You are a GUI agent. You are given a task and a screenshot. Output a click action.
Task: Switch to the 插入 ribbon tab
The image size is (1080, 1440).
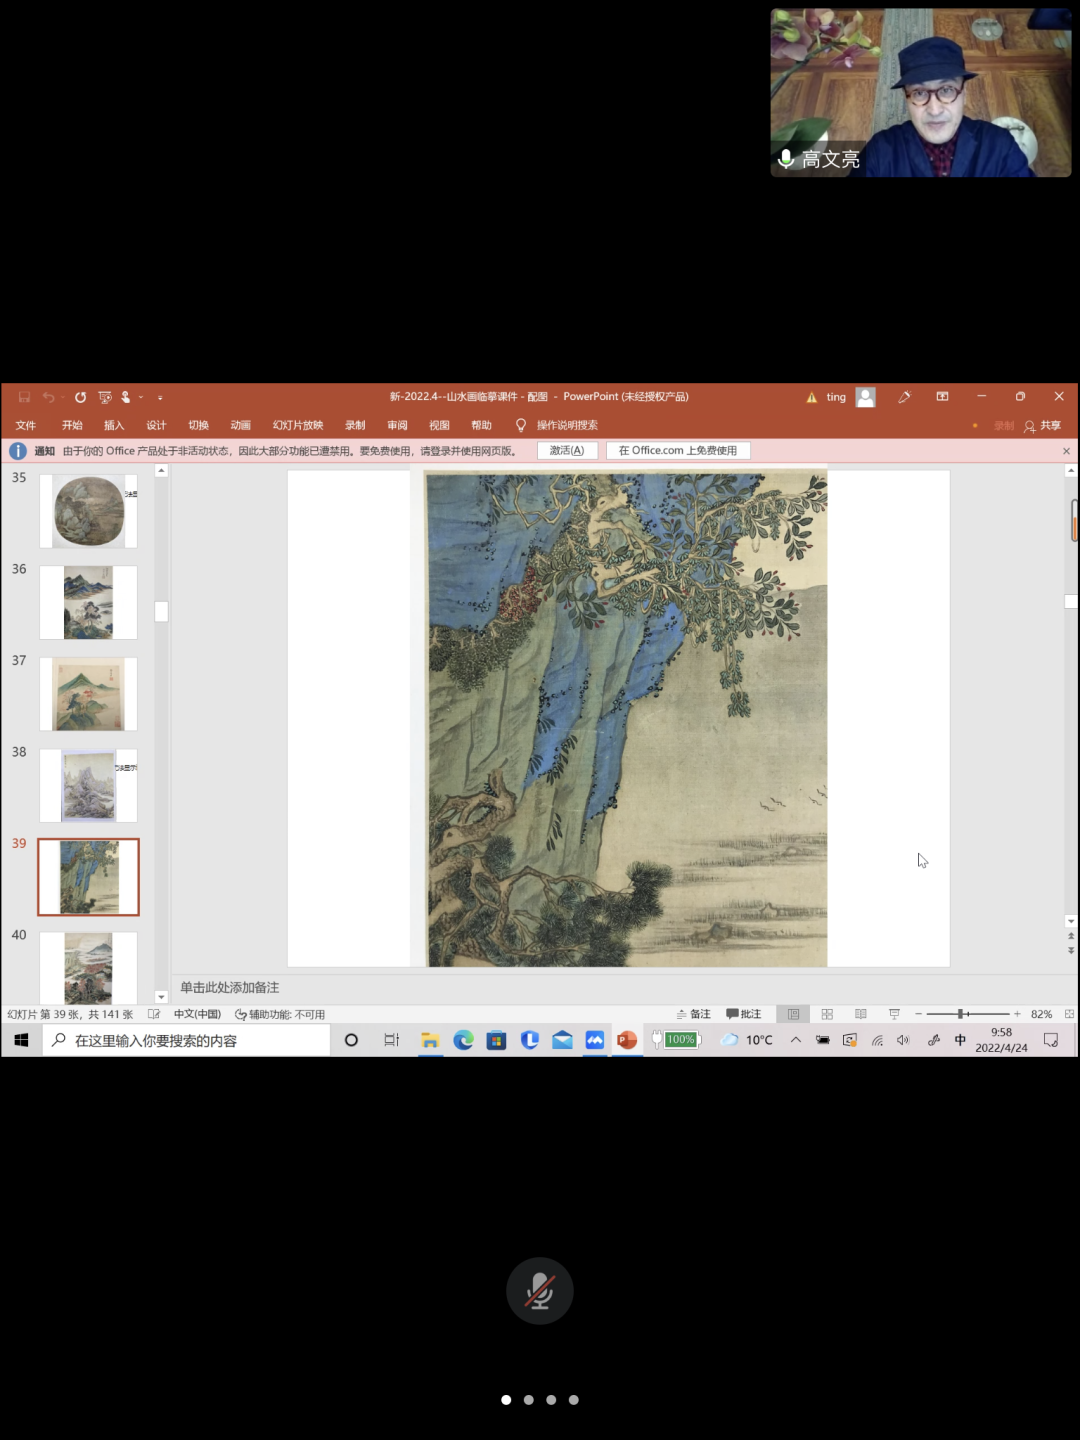click(114, 425)
